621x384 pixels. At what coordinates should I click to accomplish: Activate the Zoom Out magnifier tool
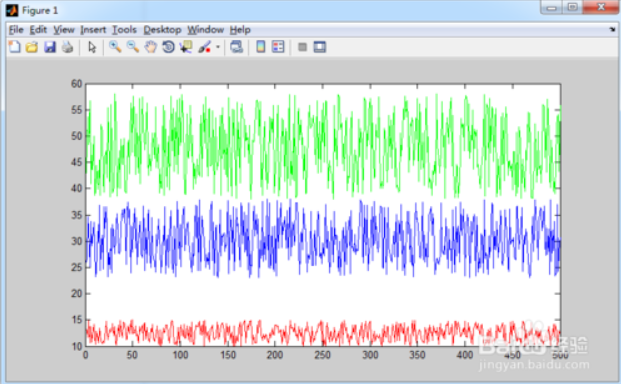pyautogui.click(x=133, y=47)
